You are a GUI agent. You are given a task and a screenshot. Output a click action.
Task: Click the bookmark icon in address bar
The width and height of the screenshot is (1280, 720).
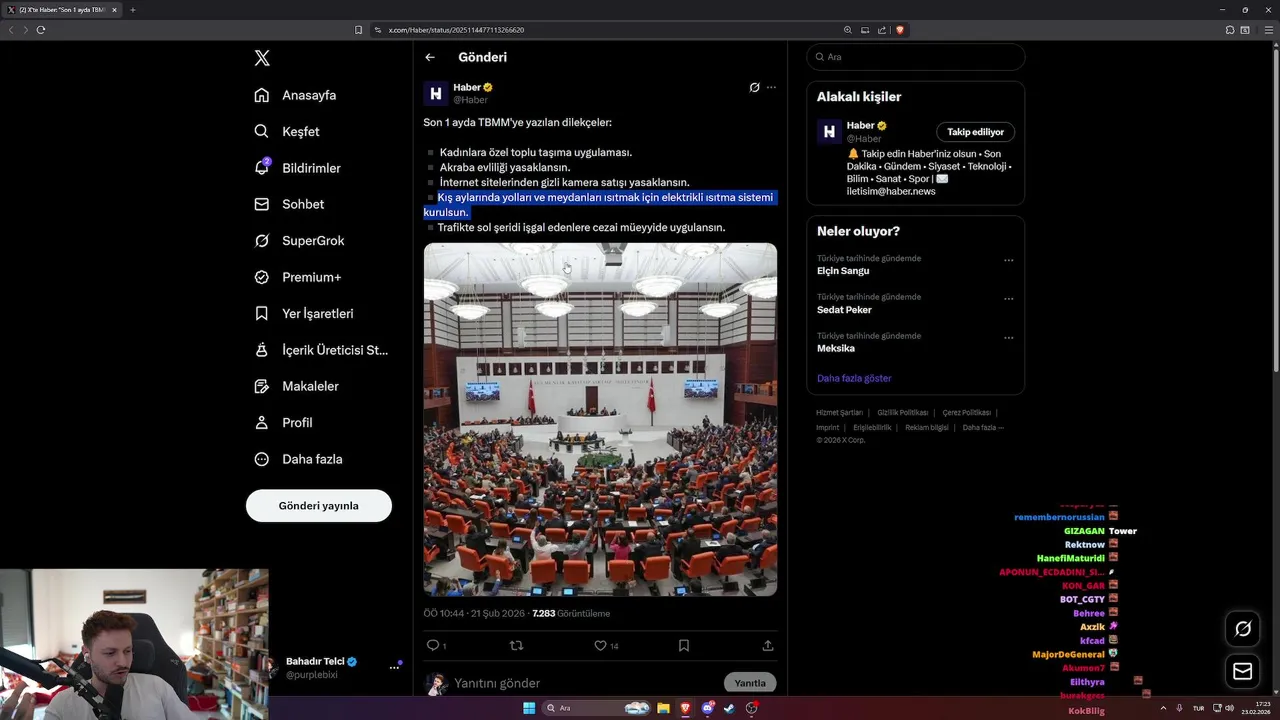(x=359, y=30)
